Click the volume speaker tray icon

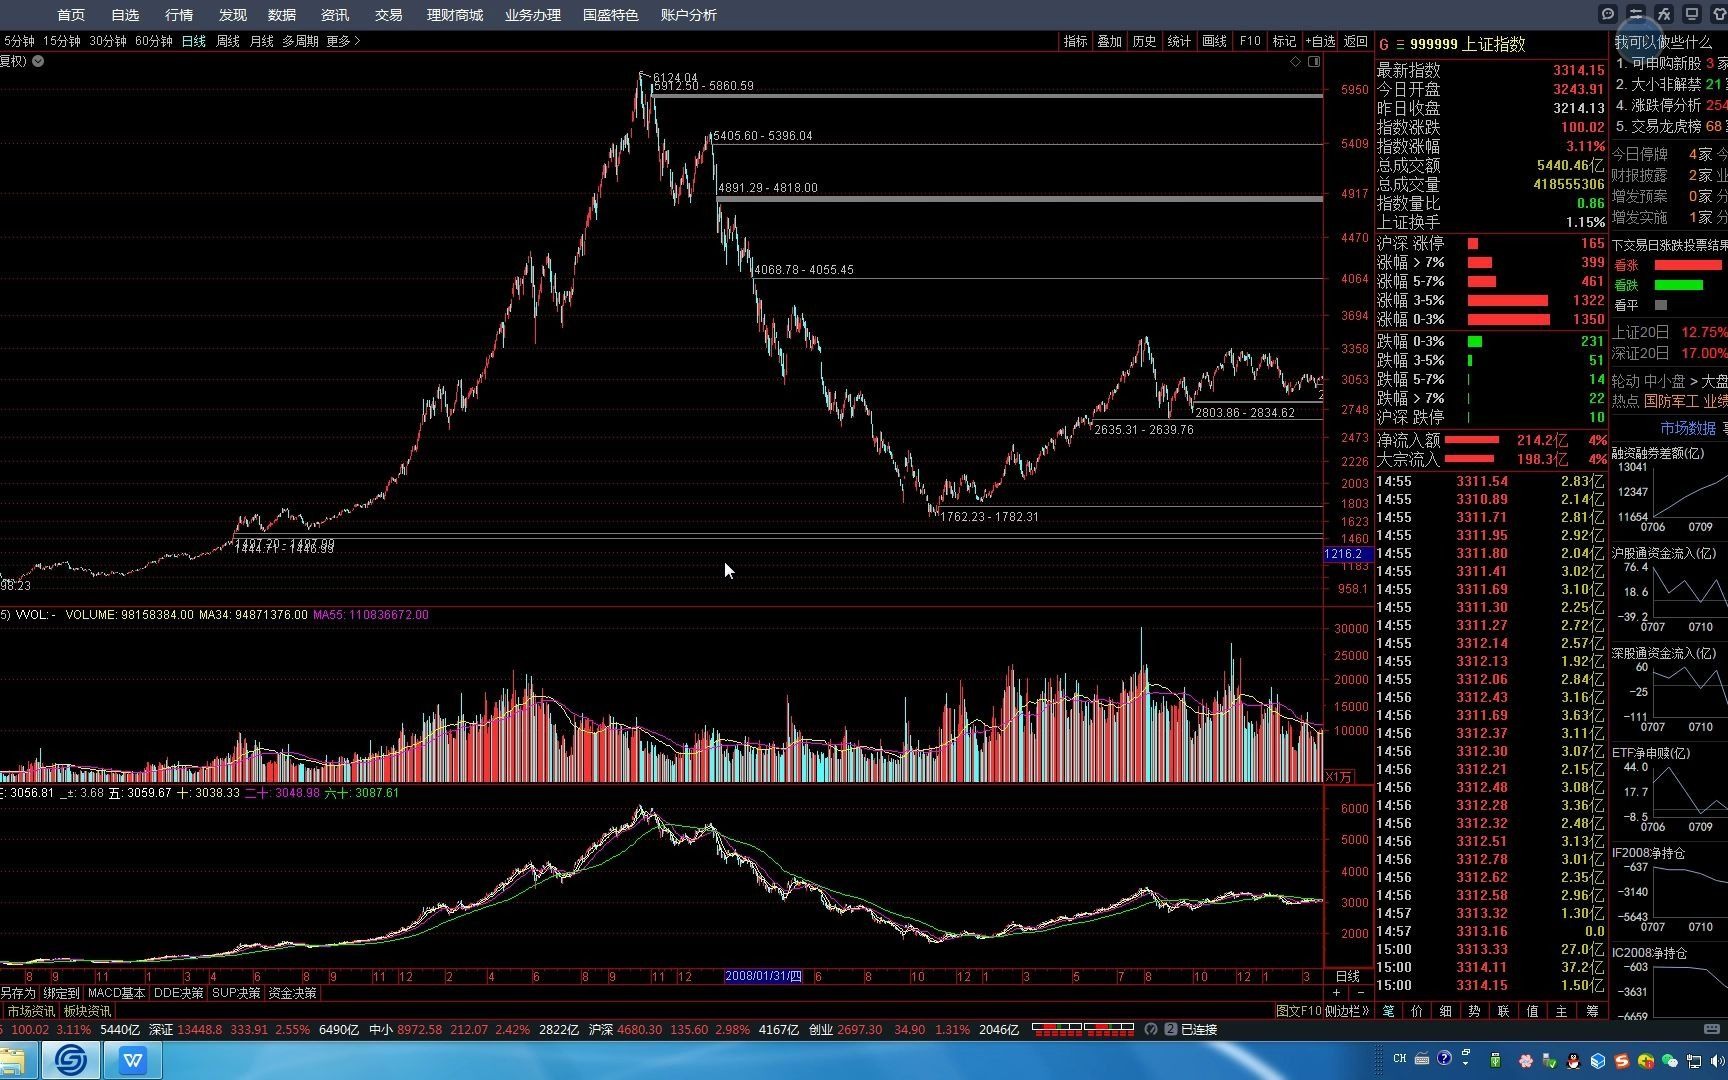click(1718, 1060)
